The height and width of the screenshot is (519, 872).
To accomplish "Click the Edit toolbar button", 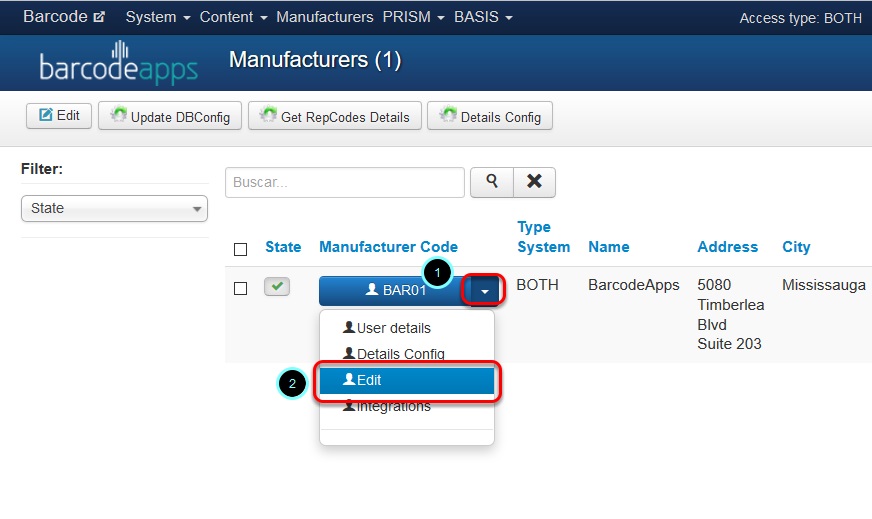I will 59,116.
